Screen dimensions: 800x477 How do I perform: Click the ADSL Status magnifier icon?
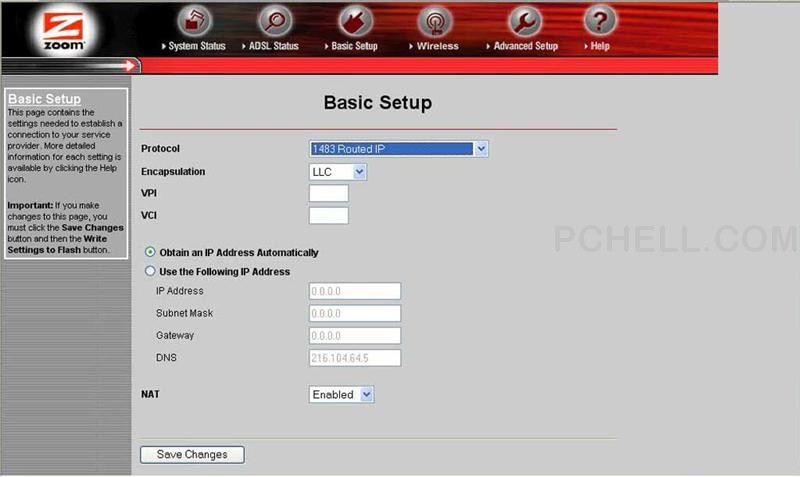point(274,20)
